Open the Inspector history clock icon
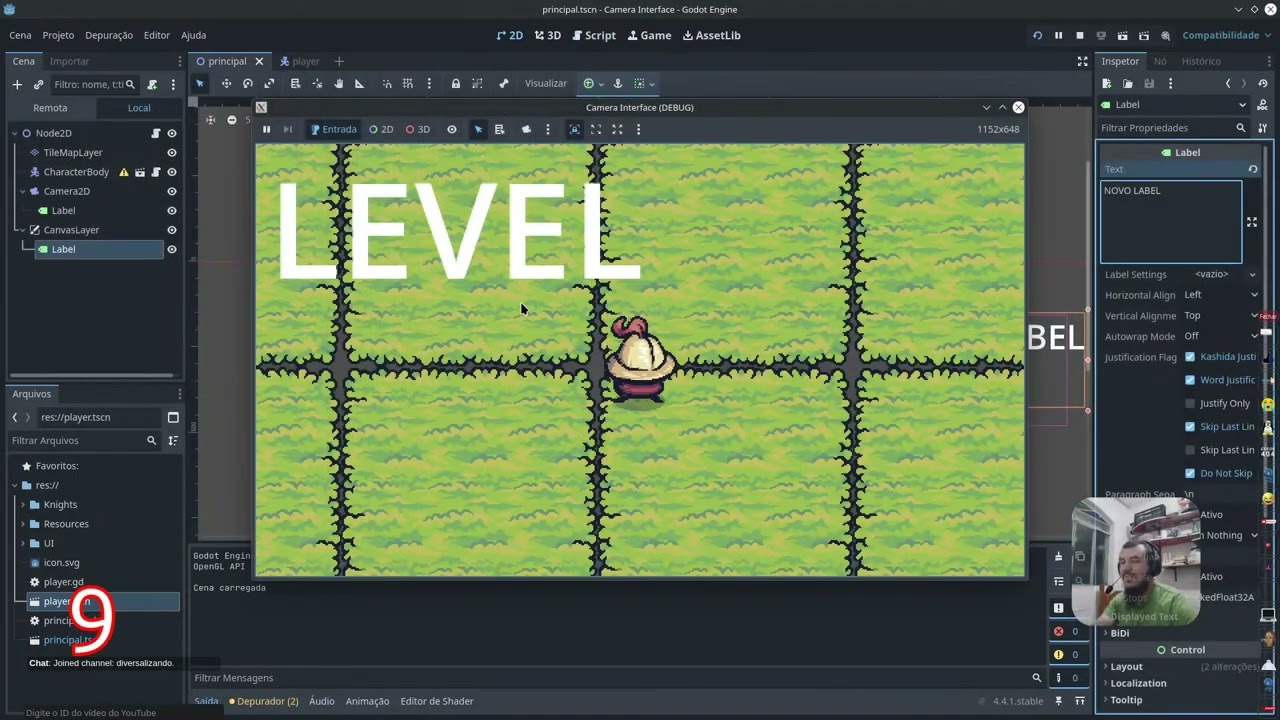The width and height of the screenshot is (1280, 720). click(1262, 84)
